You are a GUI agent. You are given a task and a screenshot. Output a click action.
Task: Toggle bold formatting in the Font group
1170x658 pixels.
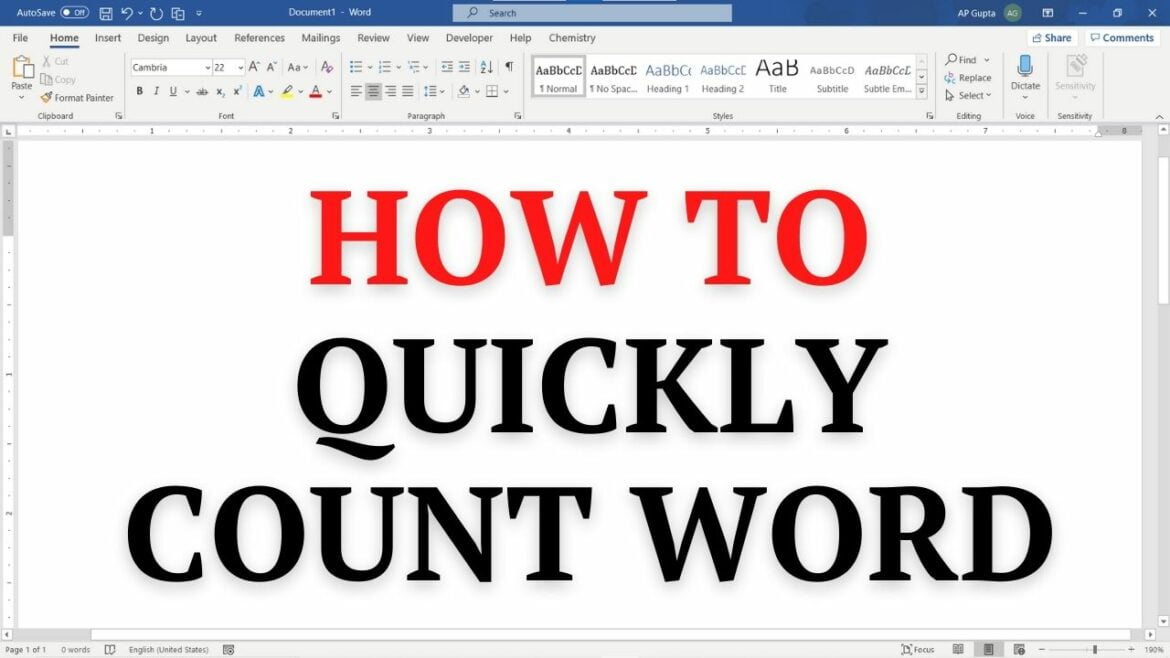(x=139, y=90)
